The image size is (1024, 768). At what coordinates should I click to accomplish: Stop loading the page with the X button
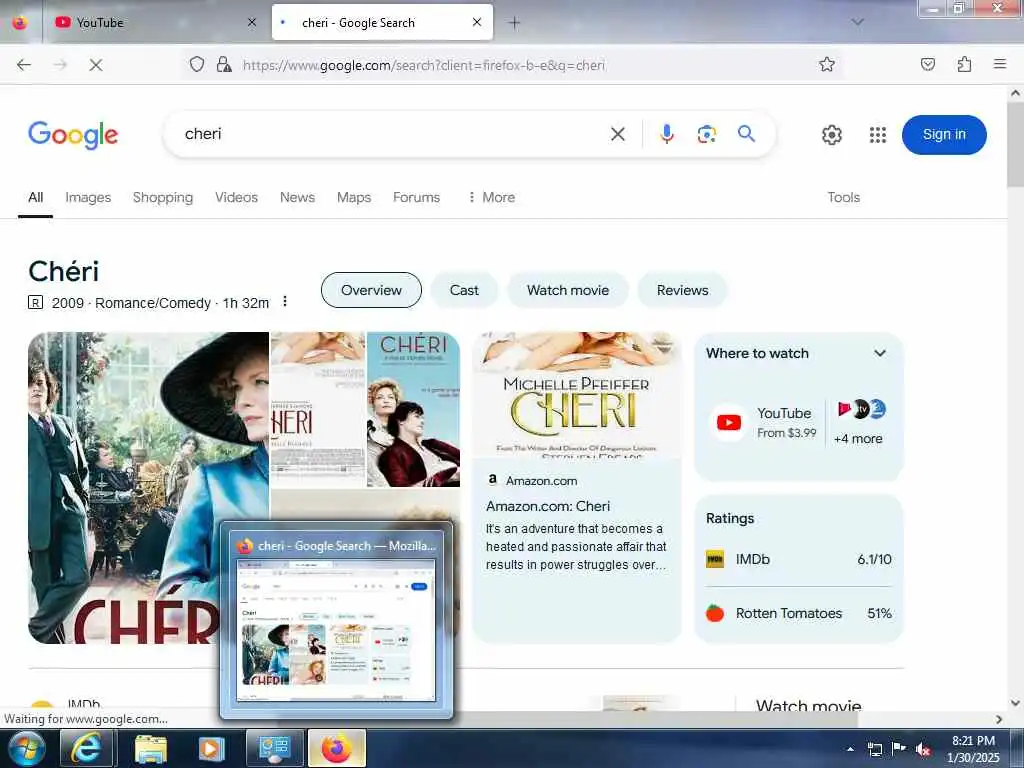[x=95, y=65]
